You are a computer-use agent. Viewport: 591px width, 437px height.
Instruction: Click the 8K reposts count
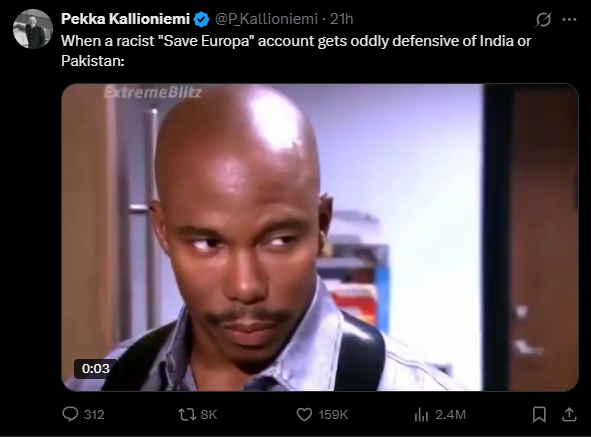point(209,415)
